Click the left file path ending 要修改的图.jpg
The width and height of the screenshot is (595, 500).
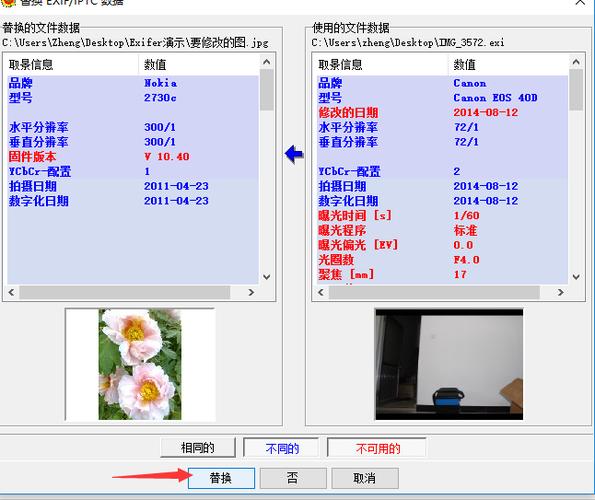[x=135, y=42]
